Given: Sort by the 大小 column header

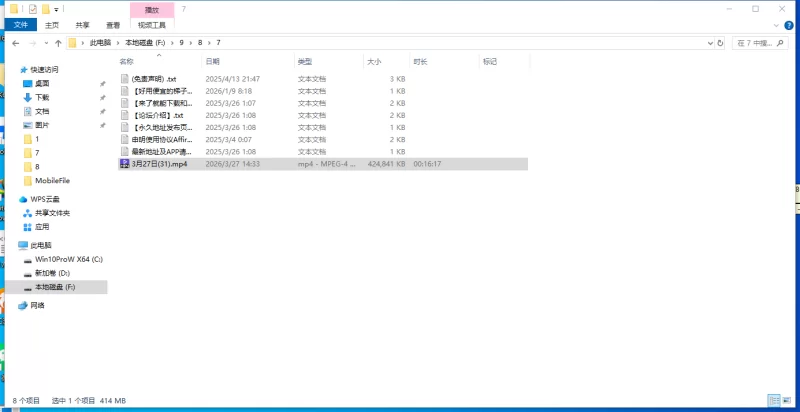Looking at the screenshot, I should coord(386,62).
